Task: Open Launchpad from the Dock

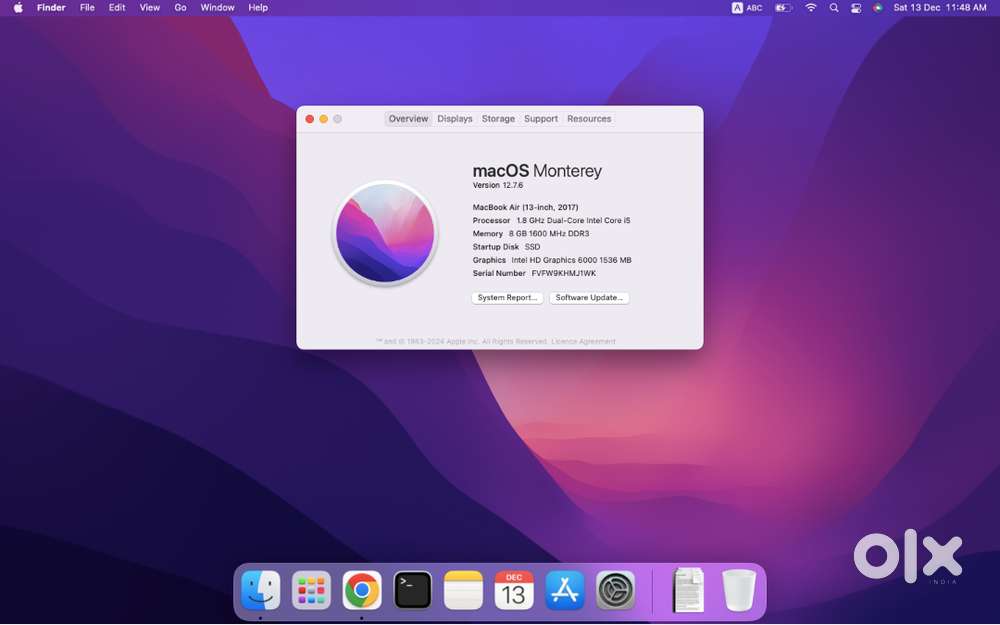Action: click(310, 590)
